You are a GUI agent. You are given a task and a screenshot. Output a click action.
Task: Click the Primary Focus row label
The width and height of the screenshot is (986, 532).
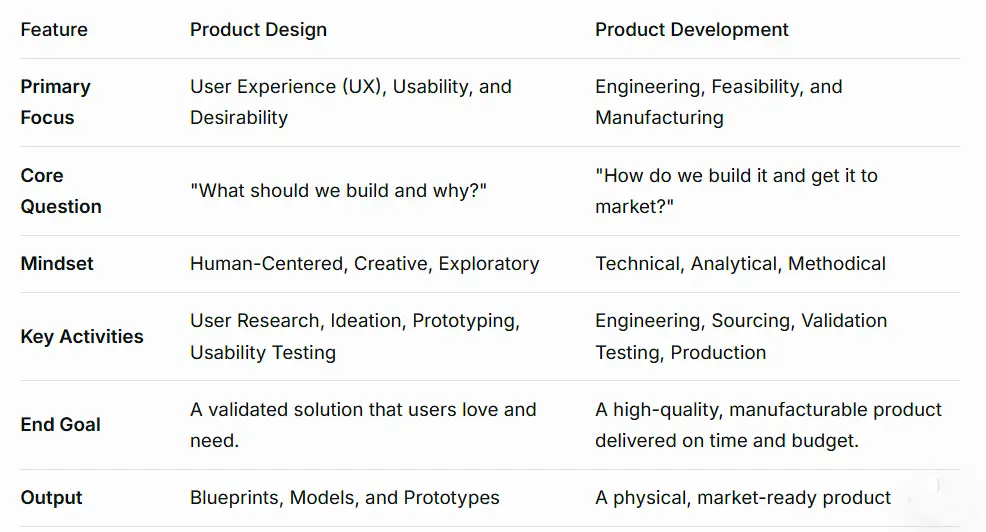(55, 102)
